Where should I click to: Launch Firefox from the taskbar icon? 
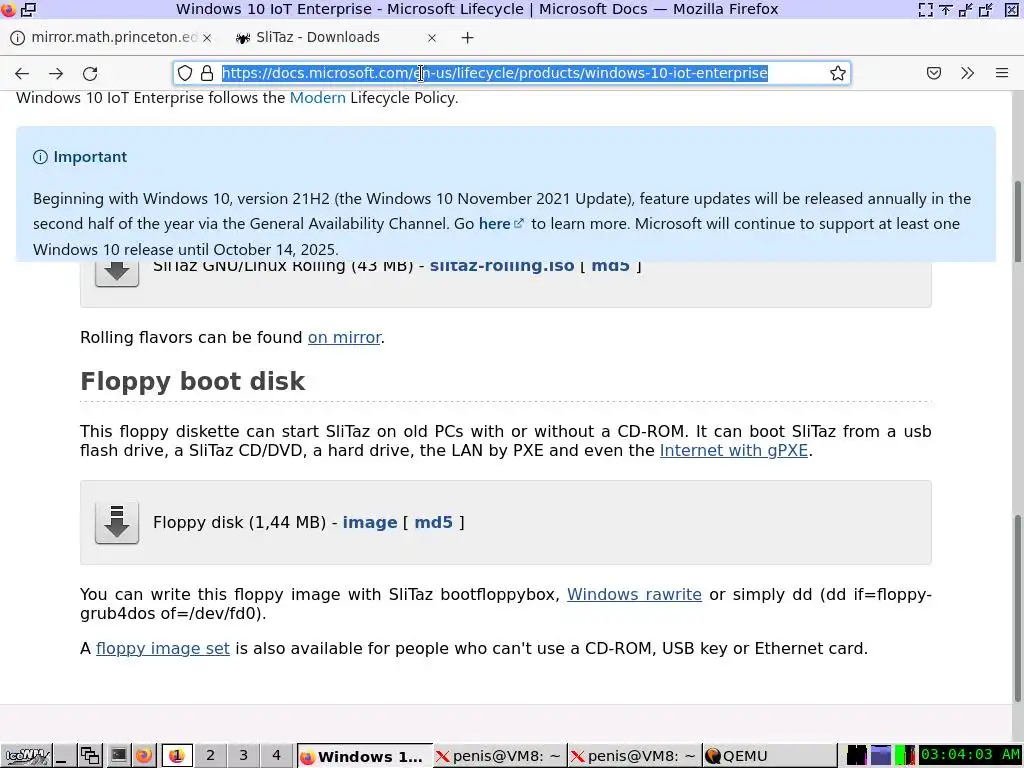pyautogui.click(x=144, y=756)
